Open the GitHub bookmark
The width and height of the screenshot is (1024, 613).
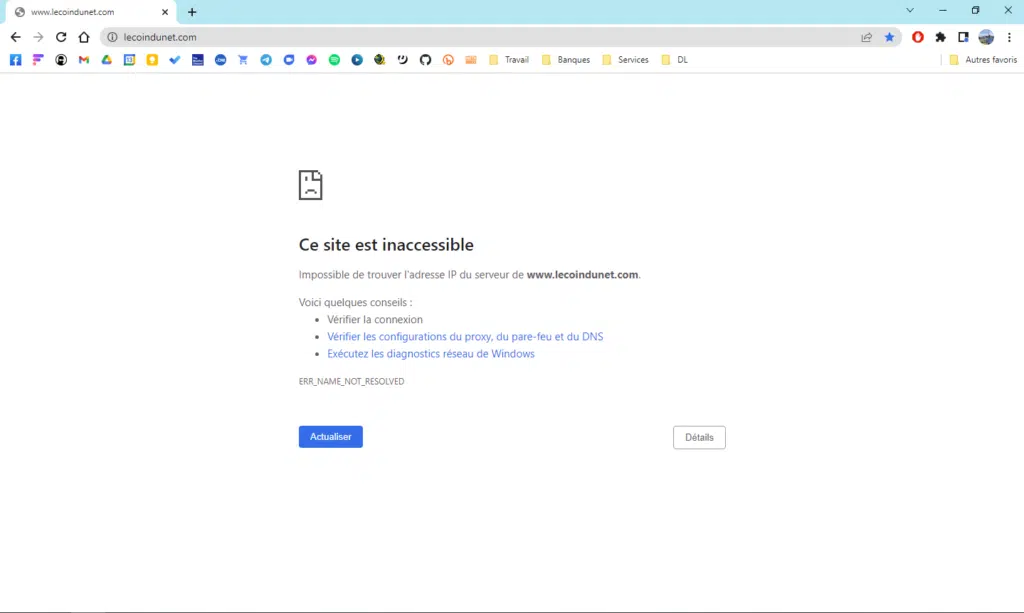(x=425, y=59)
